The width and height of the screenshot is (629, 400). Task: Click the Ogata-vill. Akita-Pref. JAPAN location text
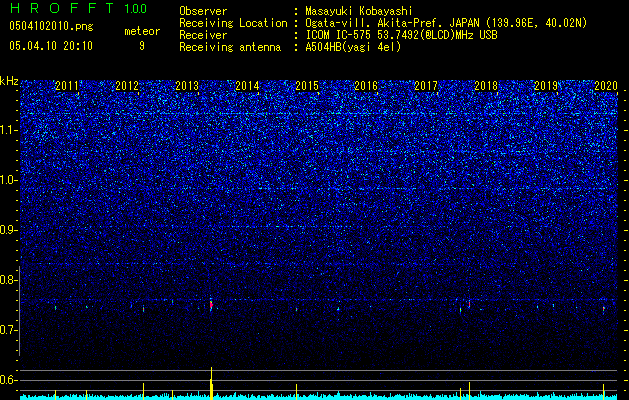pos(446,23)
